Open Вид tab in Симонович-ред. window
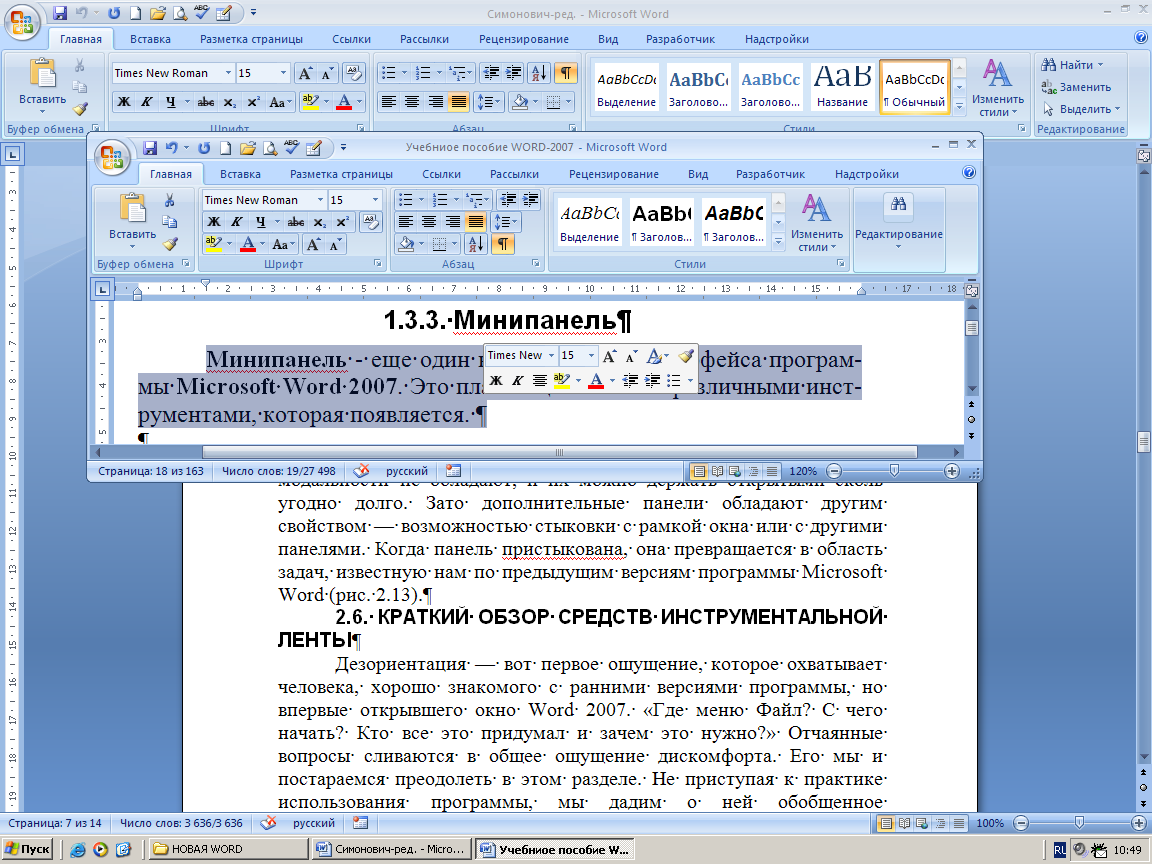The image size is (1152, 864). (608, 39)
